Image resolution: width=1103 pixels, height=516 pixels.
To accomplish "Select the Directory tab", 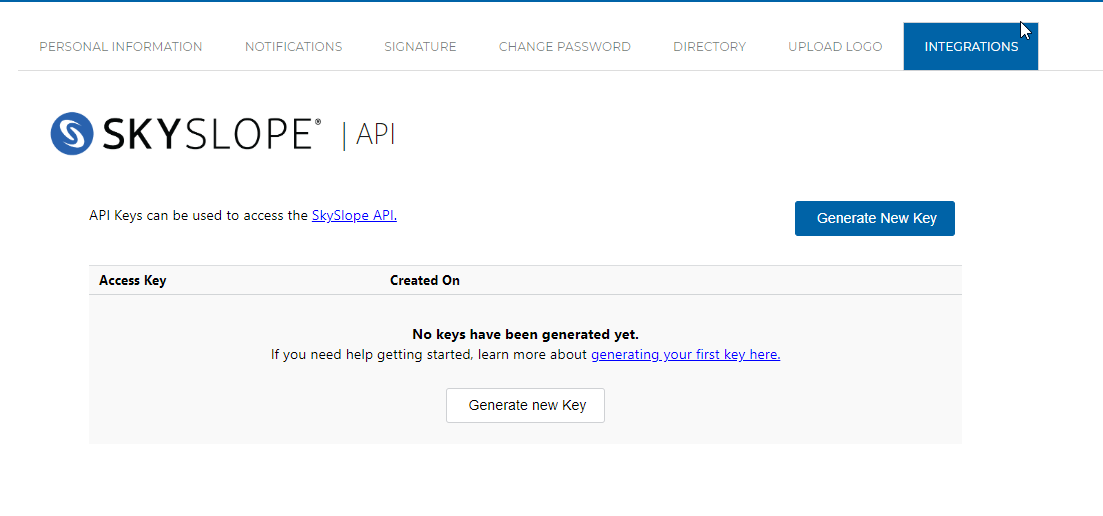I will [709, 47].
